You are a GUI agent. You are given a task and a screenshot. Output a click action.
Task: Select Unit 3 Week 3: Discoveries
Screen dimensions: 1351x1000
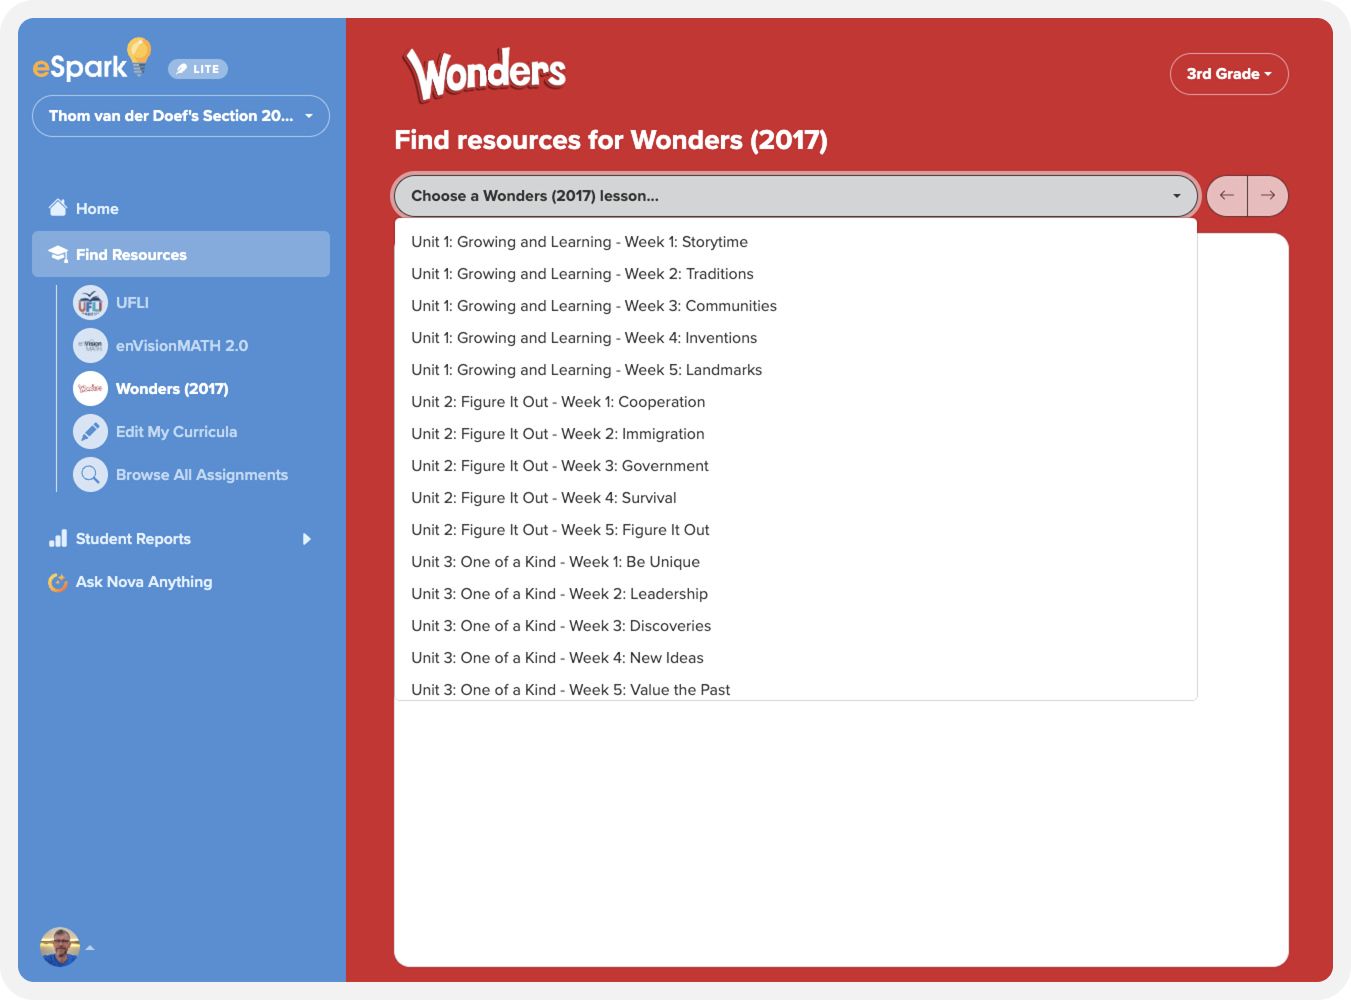pyautogui.click(x=796, y=626)
